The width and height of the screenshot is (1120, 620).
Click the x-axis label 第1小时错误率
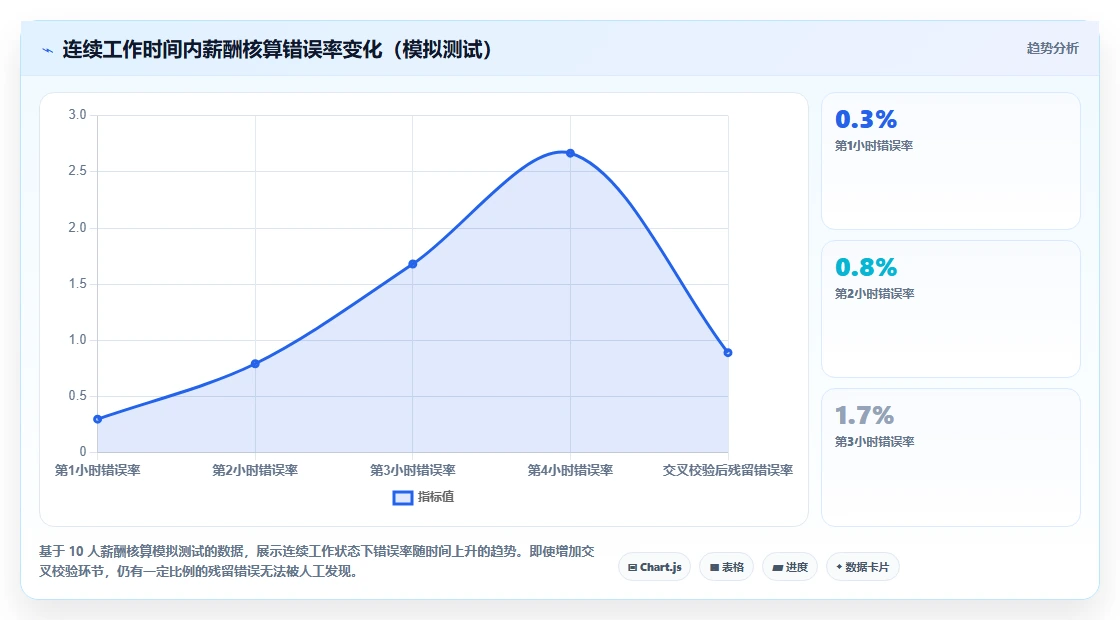coord(98,470)
